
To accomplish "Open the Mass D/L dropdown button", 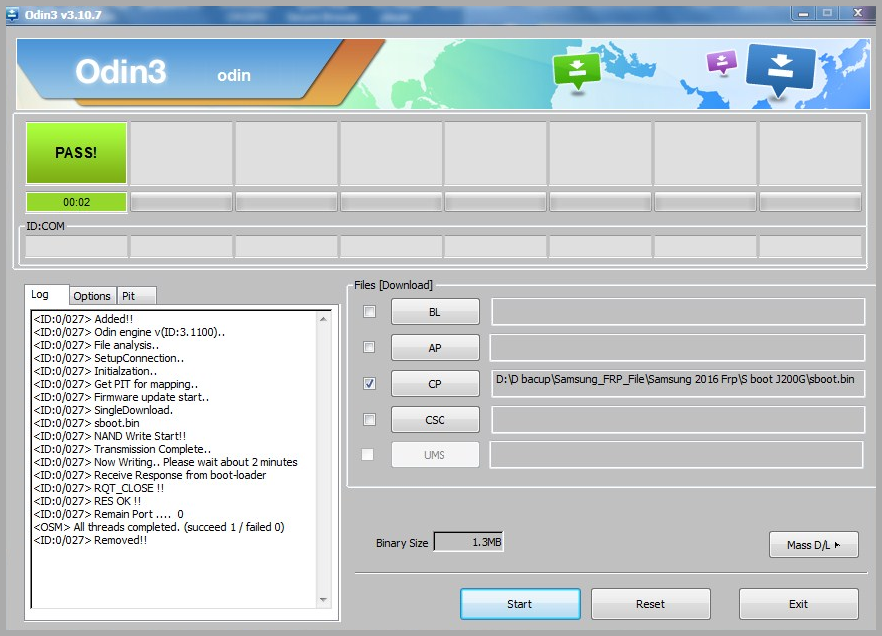I will [813, 544].
